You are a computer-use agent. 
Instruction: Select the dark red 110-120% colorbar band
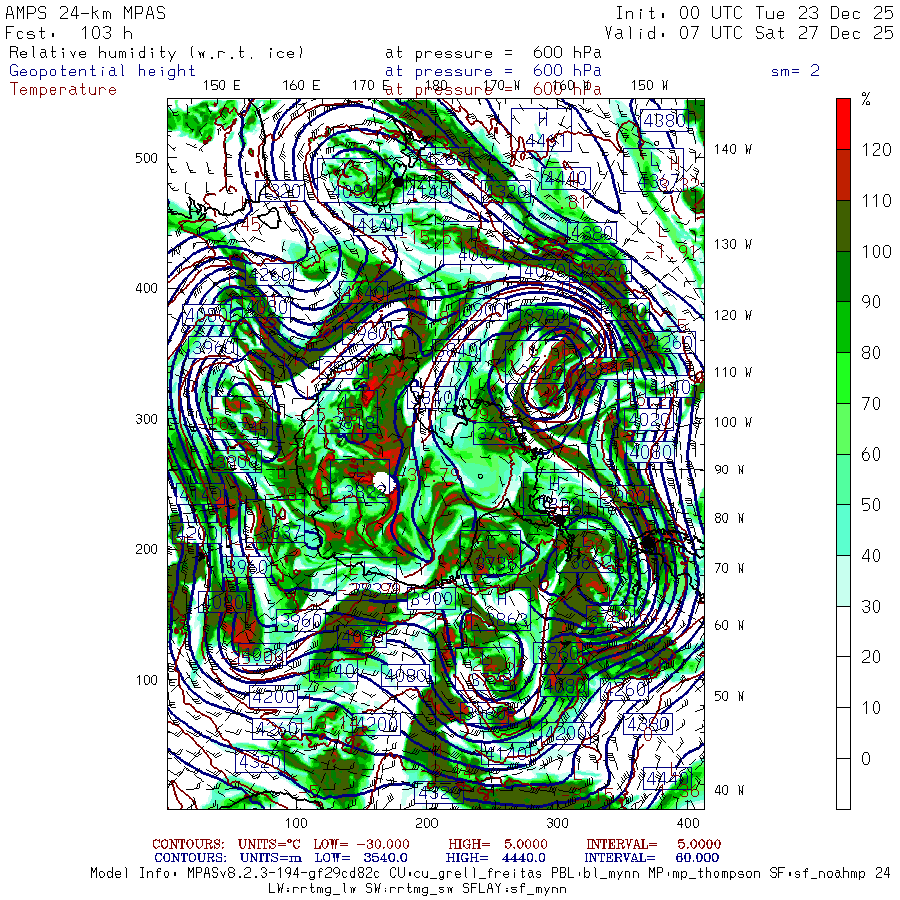coord(843,175)
